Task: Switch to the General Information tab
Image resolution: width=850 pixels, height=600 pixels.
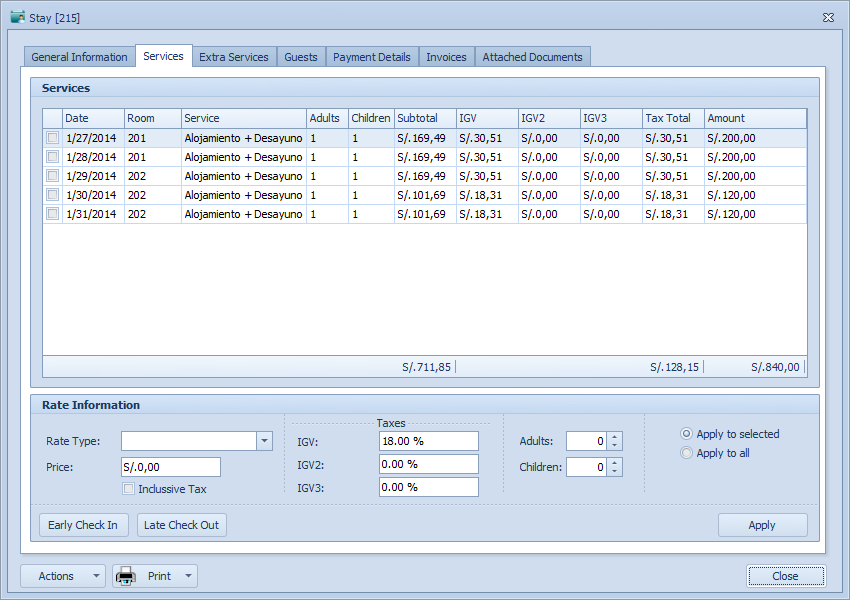Action: click(78, 57)
